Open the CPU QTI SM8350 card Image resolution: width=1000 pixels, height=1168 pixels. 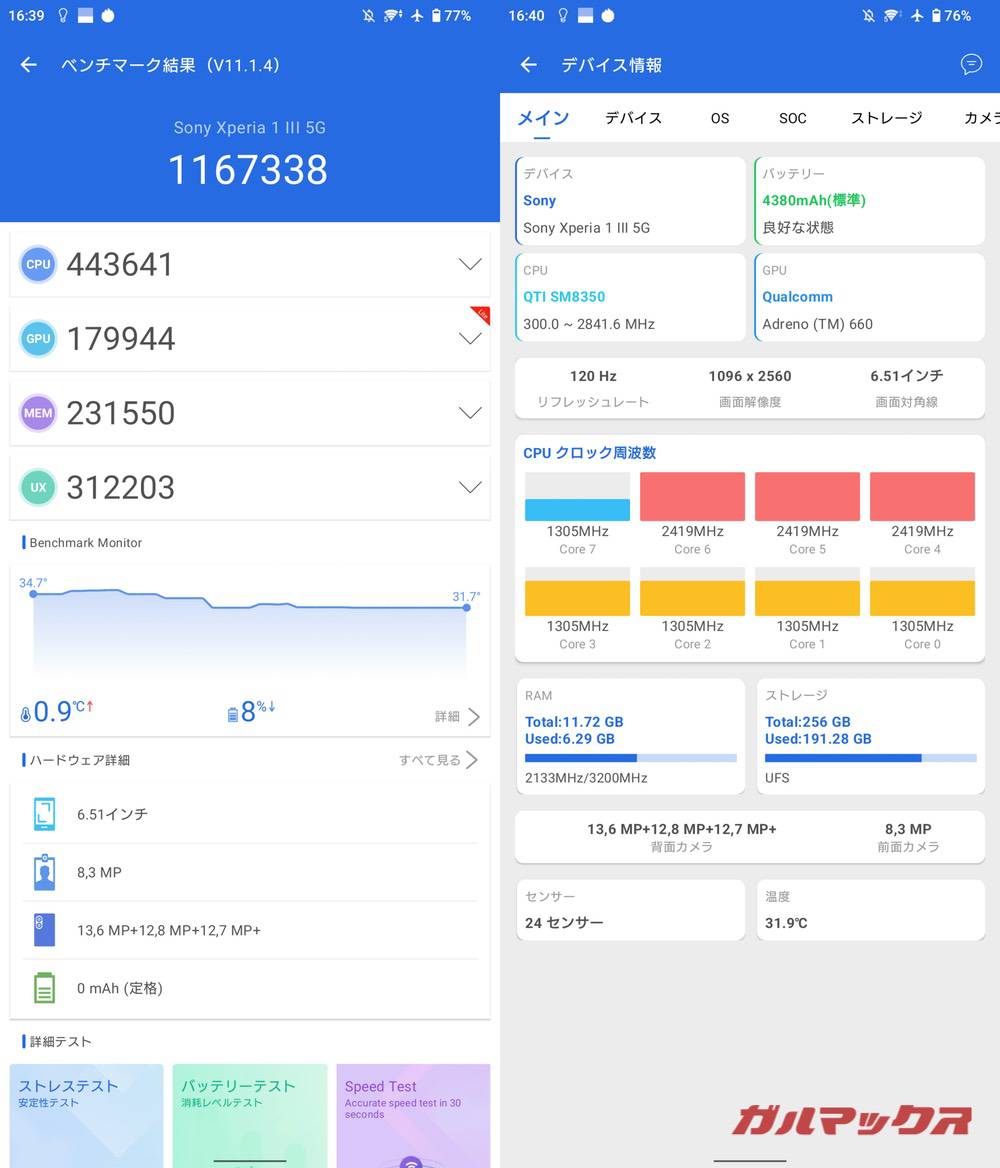(630, 297)
